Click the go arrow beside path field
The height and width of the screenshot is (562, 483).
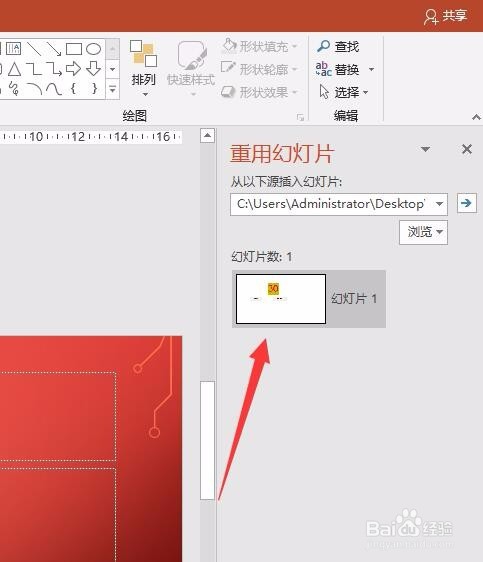(x=467, y=203)
